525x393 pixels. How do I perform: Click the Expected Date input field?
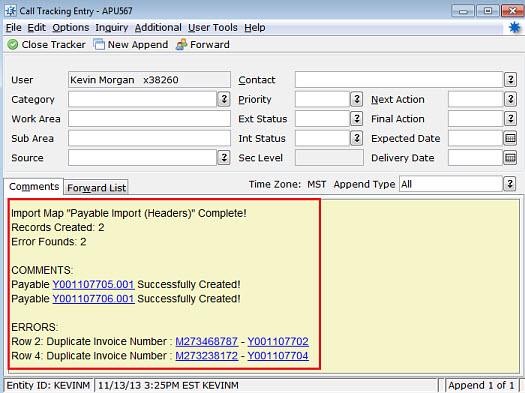pyautogui.click(x=475, y=138)
